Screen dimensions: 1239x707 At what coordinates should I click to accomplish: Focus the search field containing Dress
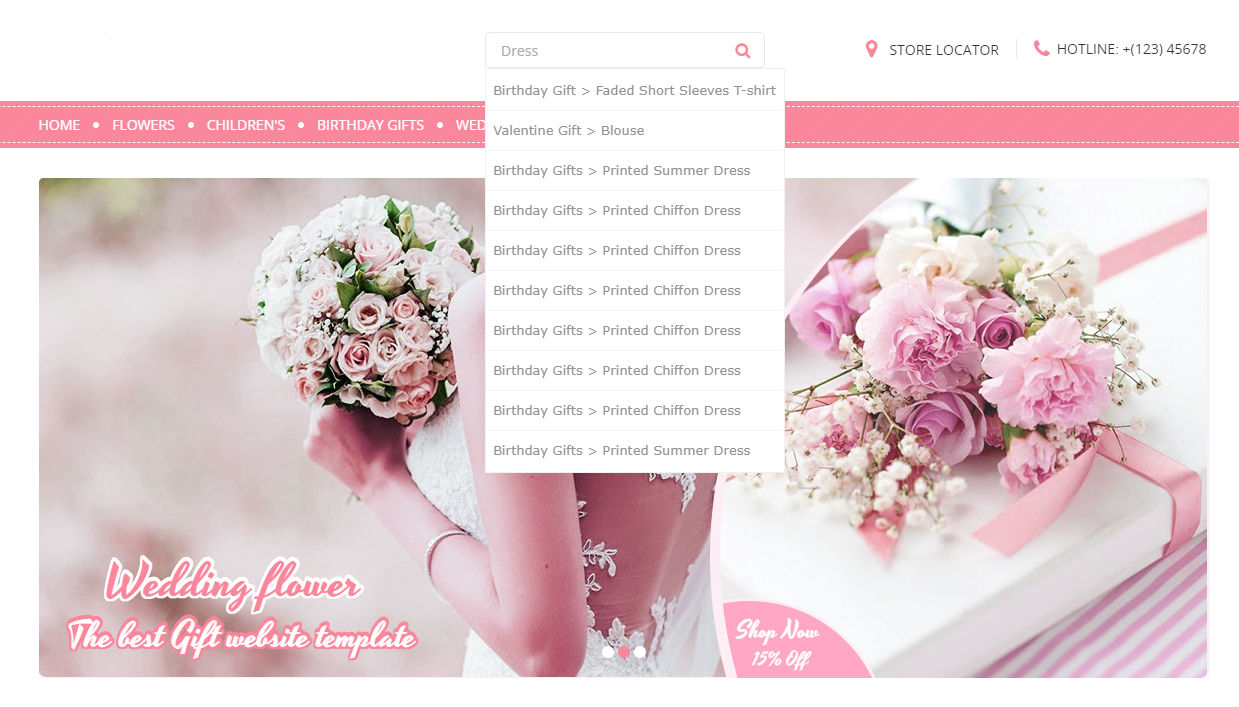[610, 51]
